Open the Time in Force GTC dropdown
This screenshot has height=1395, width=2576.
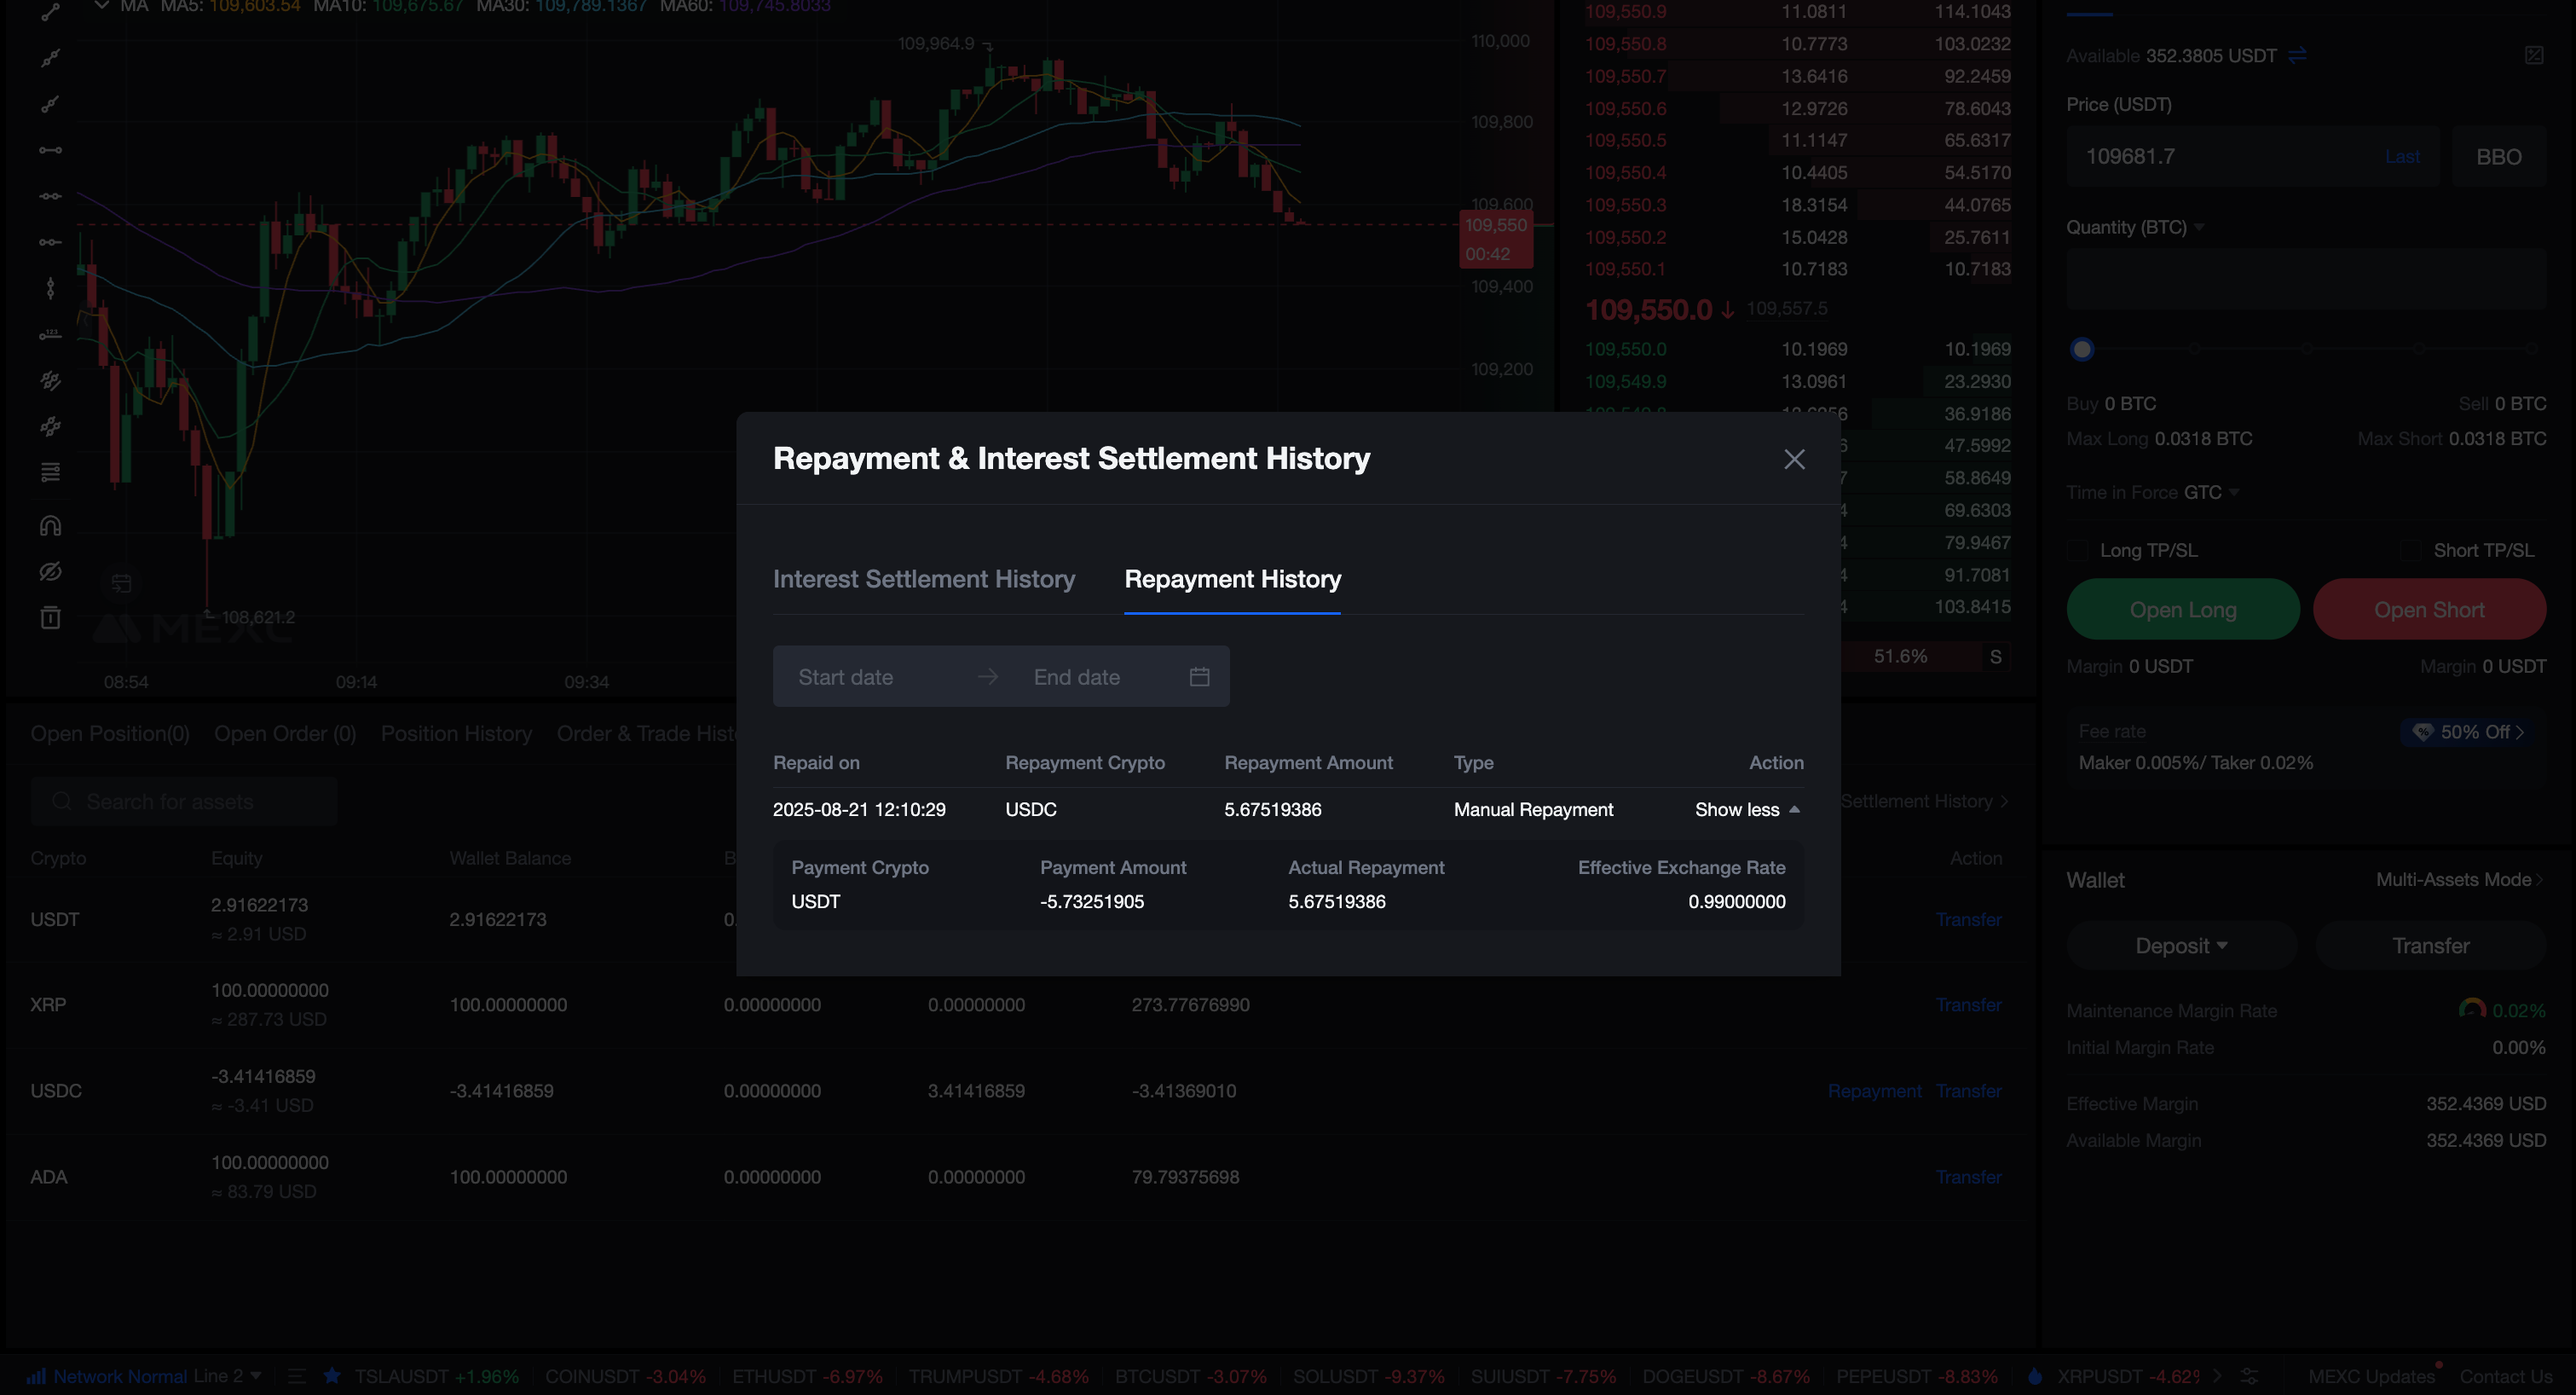pos(2211,492)
